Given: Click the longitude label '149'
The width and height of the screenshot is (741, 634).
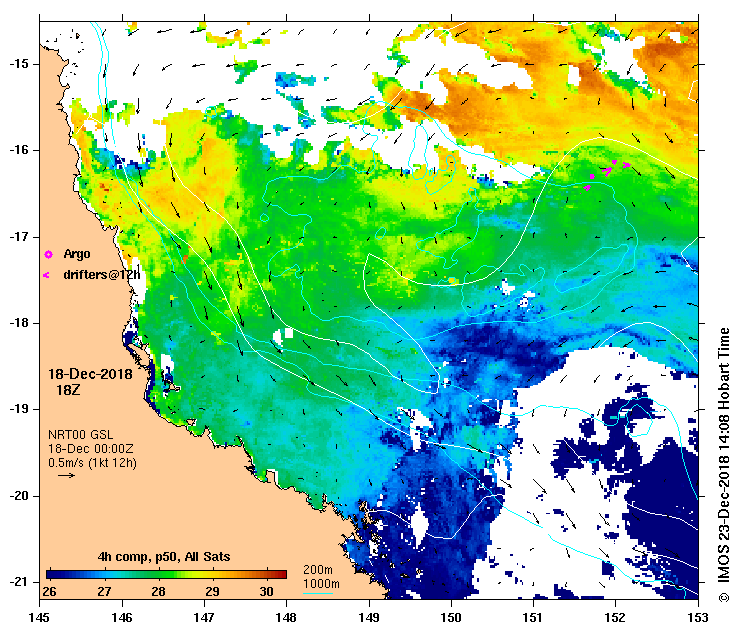Looking at the screenshot, I should 369,617.
